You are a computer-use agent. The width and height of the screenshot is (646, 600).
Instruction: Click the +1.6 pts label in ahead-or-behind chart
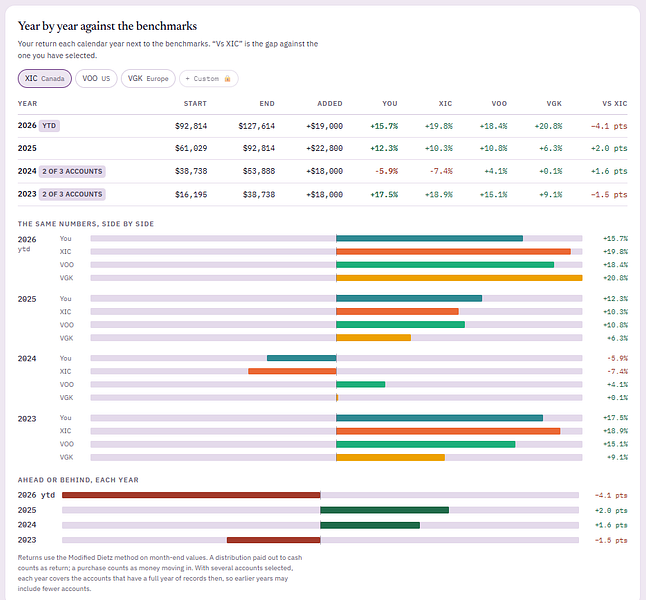(x=611, y=525)
